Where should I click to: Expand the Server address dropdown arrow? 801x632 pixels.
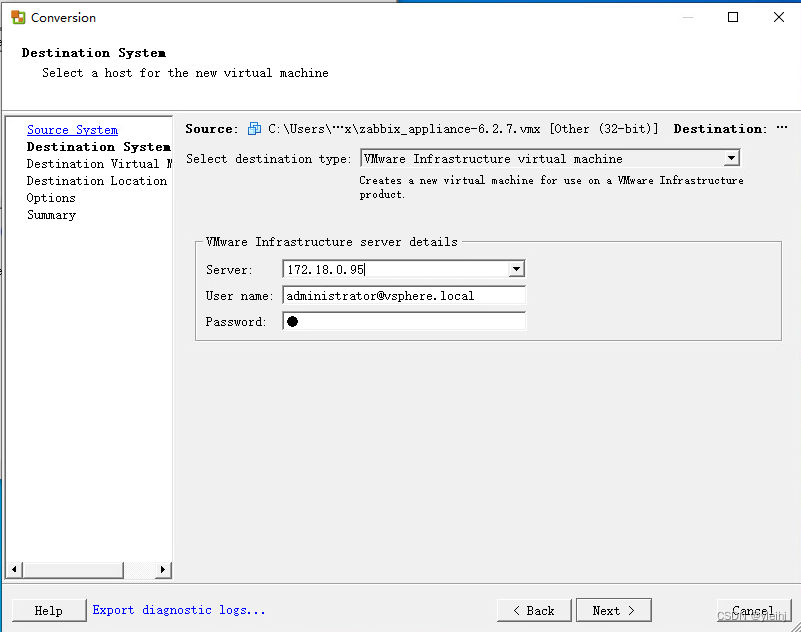click(x=516, y=269)
